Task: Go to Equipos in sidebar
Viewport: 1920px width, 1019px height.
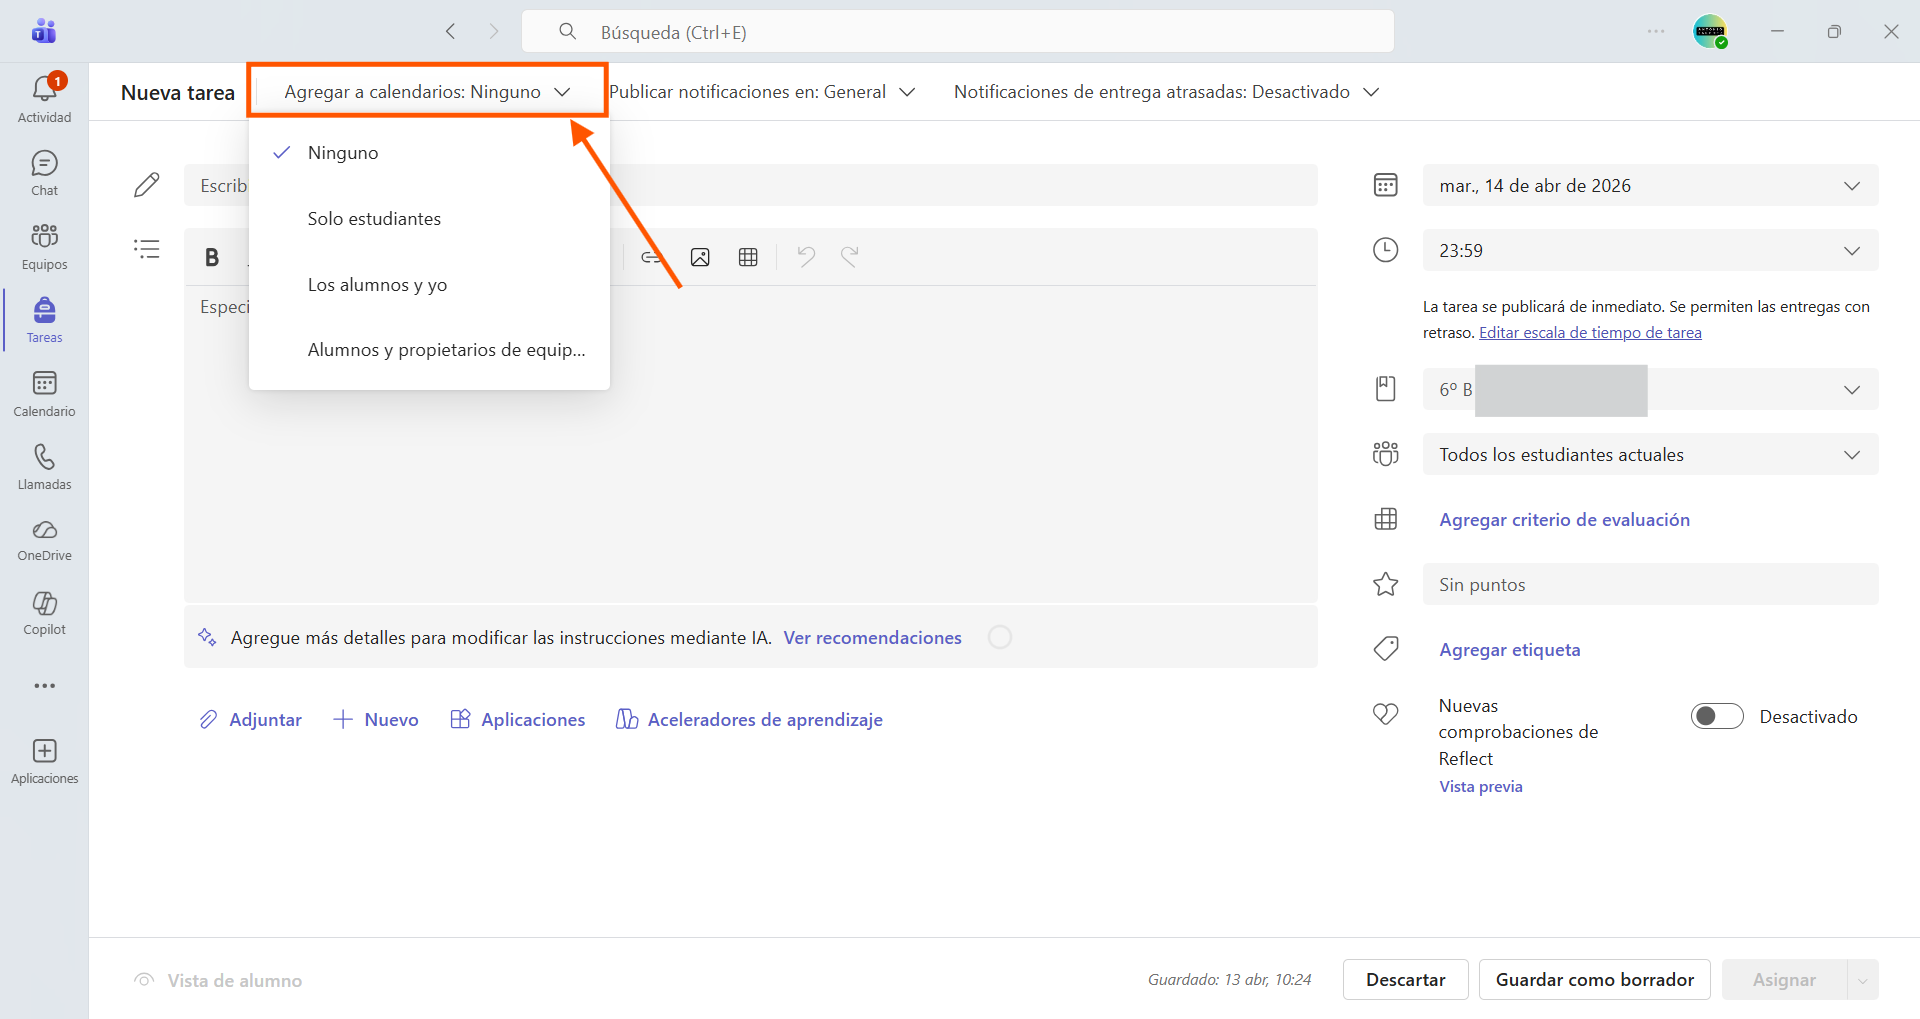Action: coord(44,247)
